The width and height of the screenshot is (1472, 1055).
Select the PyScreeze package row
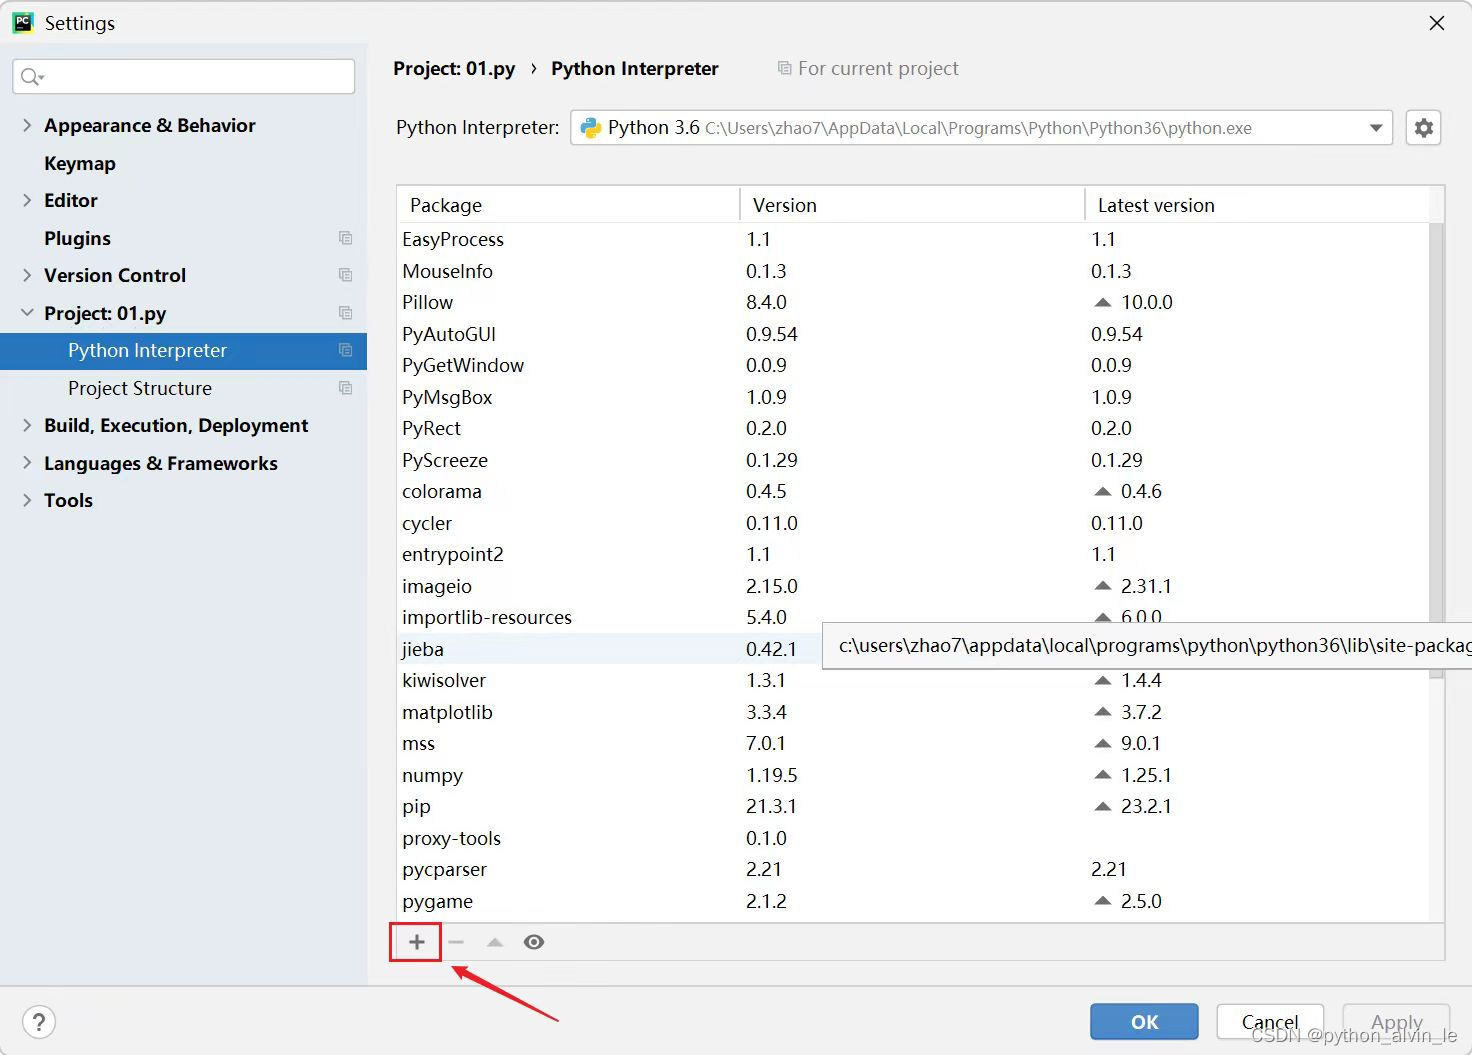(913, 460)
